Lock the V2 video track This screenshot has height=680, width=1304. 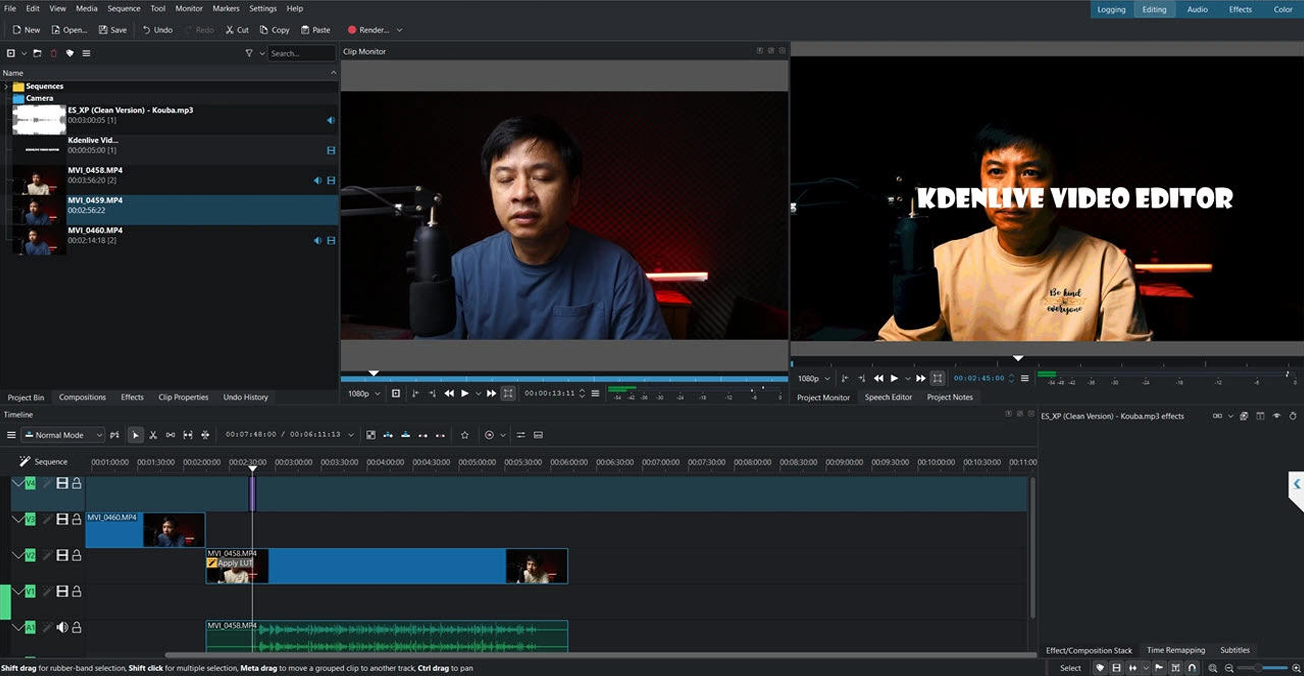click(76, 555)
